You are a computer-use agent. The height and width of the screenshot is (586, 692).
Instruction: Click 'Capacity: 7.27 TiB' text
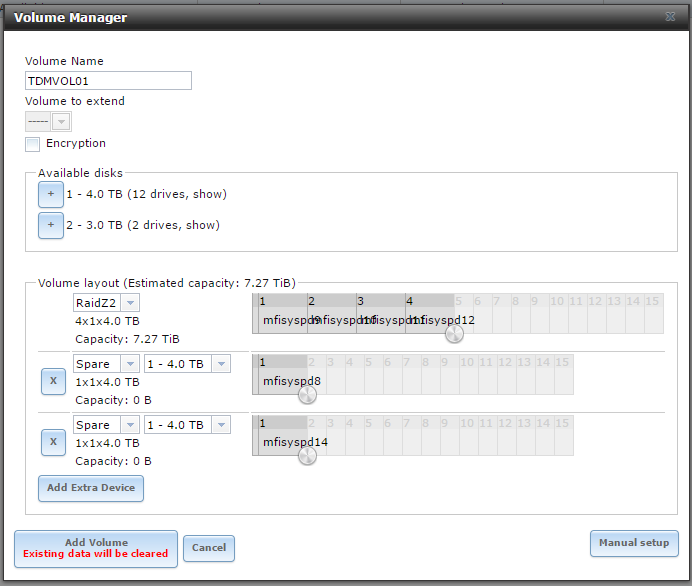pos(127,339)
